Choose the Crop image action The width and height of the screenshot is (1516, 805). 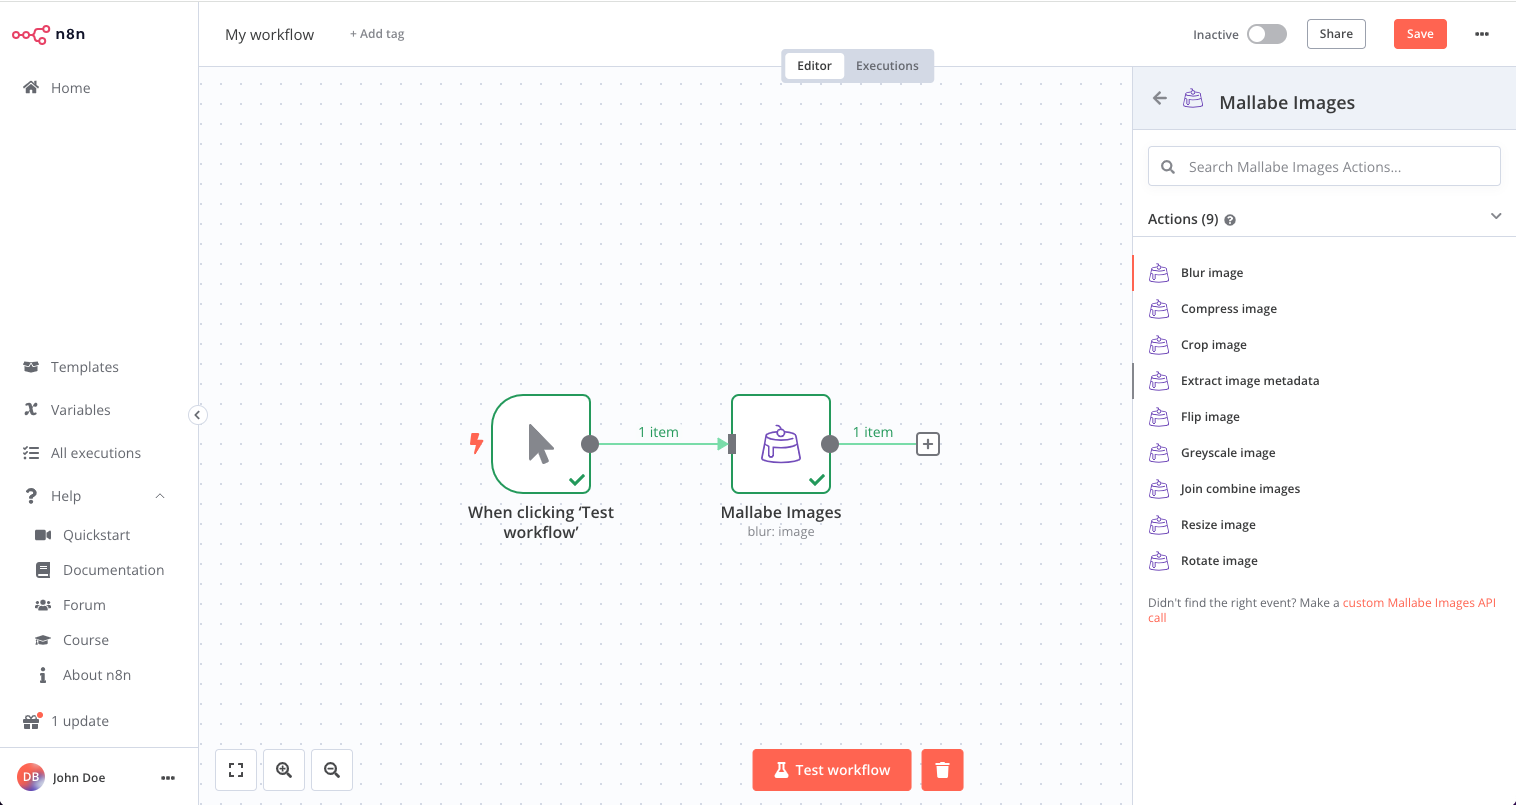1324,345
